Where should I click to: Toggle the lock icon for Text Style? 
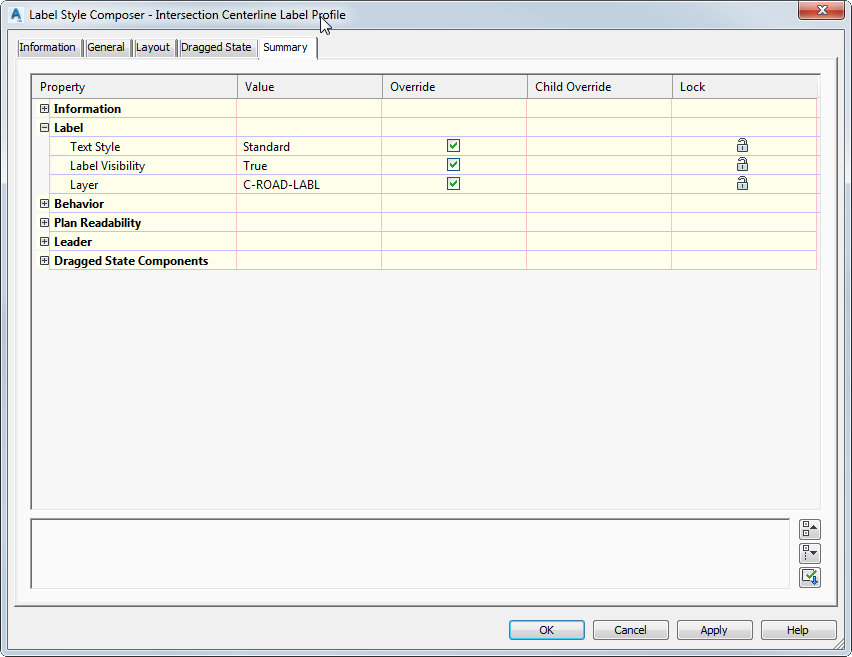[742, 146]
